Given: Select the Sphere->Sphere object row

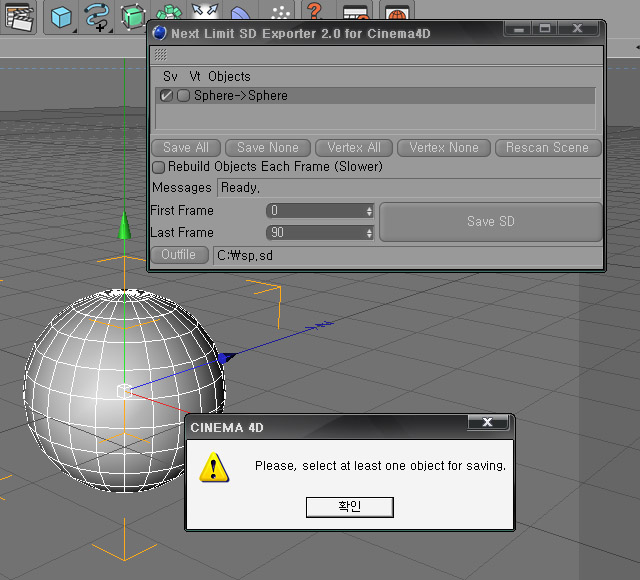Looking at the screenshot, I should click(375, 96).
